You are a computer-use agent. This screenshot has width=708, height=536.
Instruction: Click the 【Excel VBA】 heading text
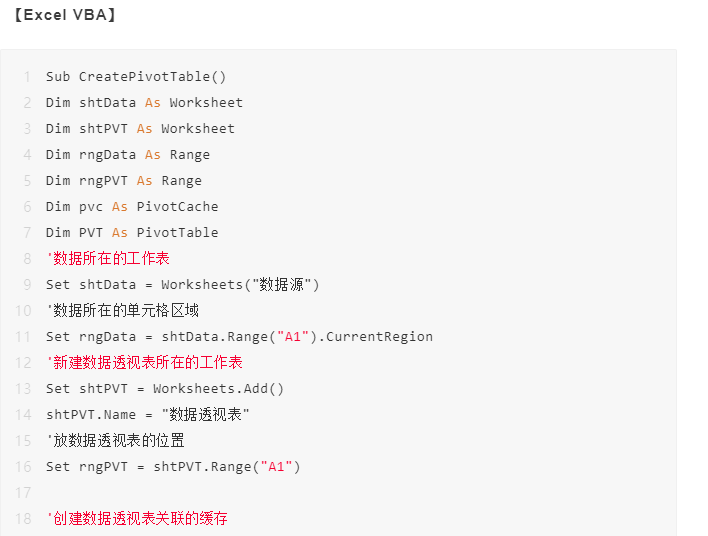(65, 15)
